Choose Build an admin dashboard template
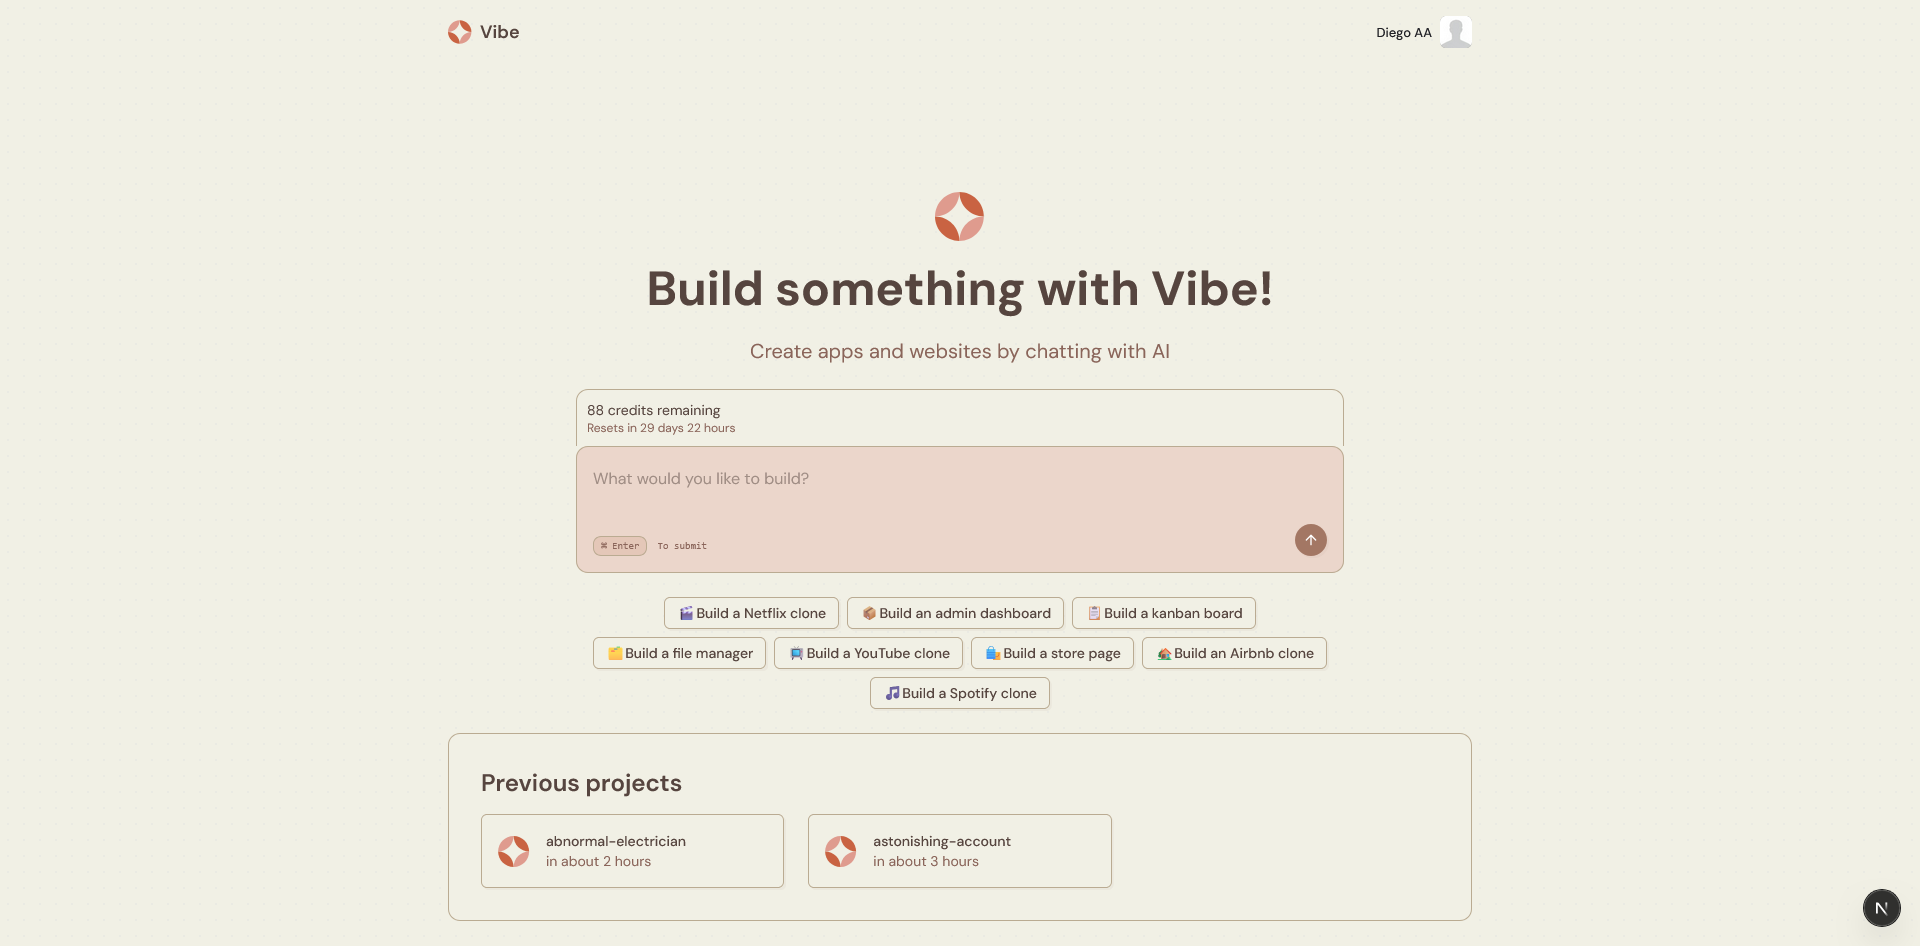Viewport: 1920px width, 946px height. tap(955, 613)
